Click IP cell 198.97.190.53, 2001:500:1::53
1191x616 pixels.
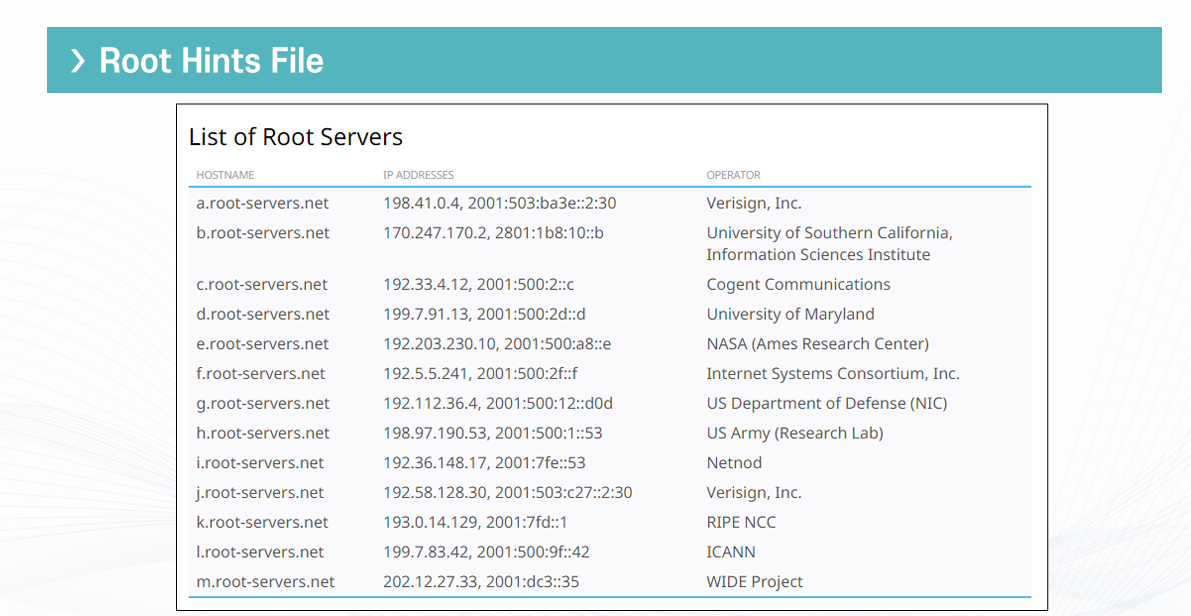coord(492,433)
